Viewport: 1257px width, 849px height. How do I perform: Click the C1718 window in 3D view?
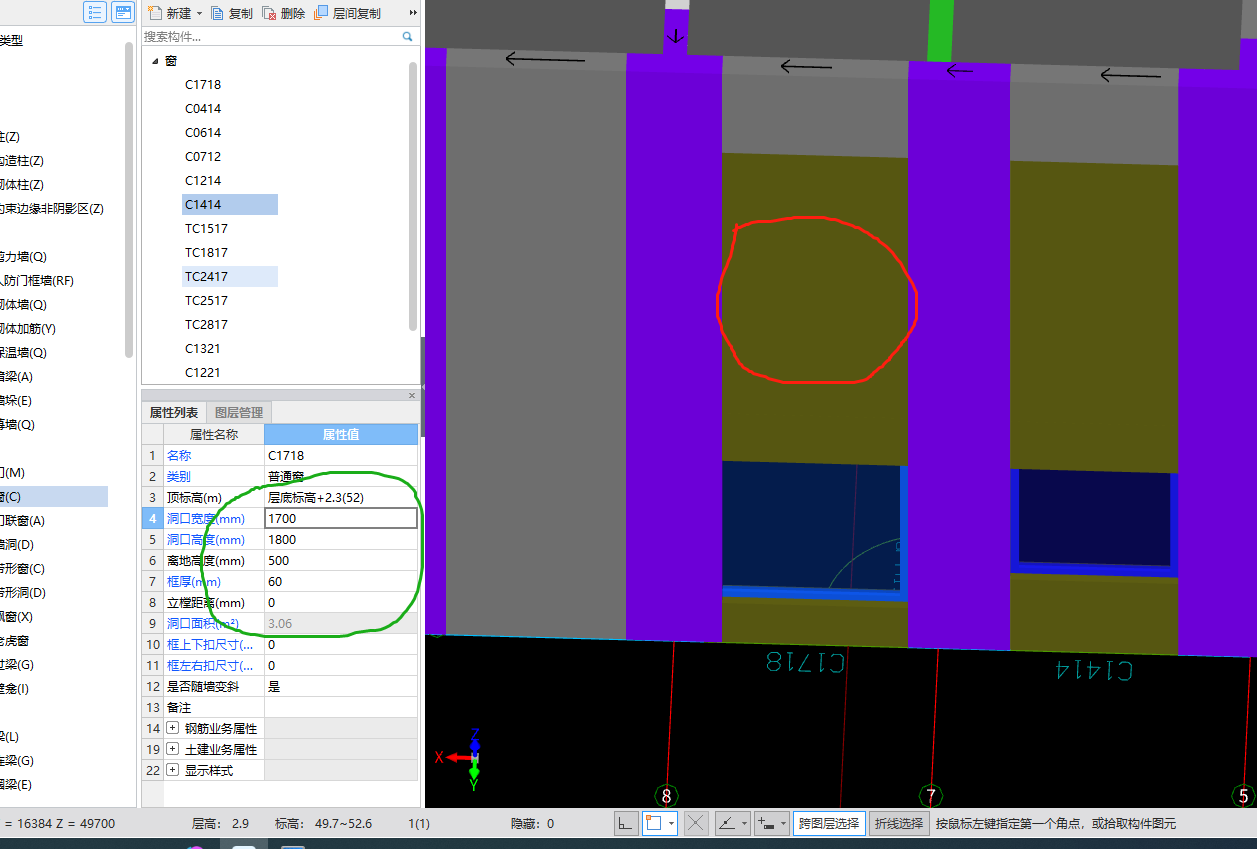click(x=815, y=530)
